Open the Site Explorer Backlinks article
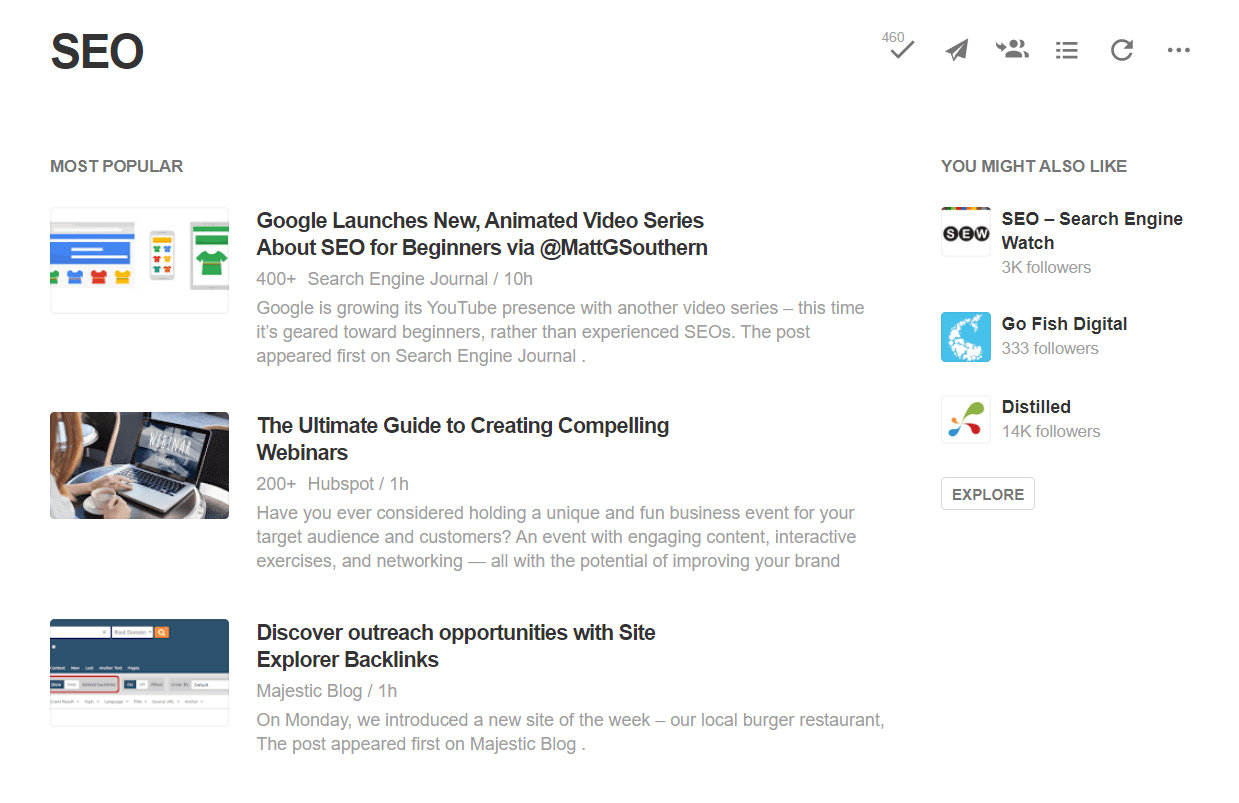This screenshot has height=803, width=1239. 456,645
